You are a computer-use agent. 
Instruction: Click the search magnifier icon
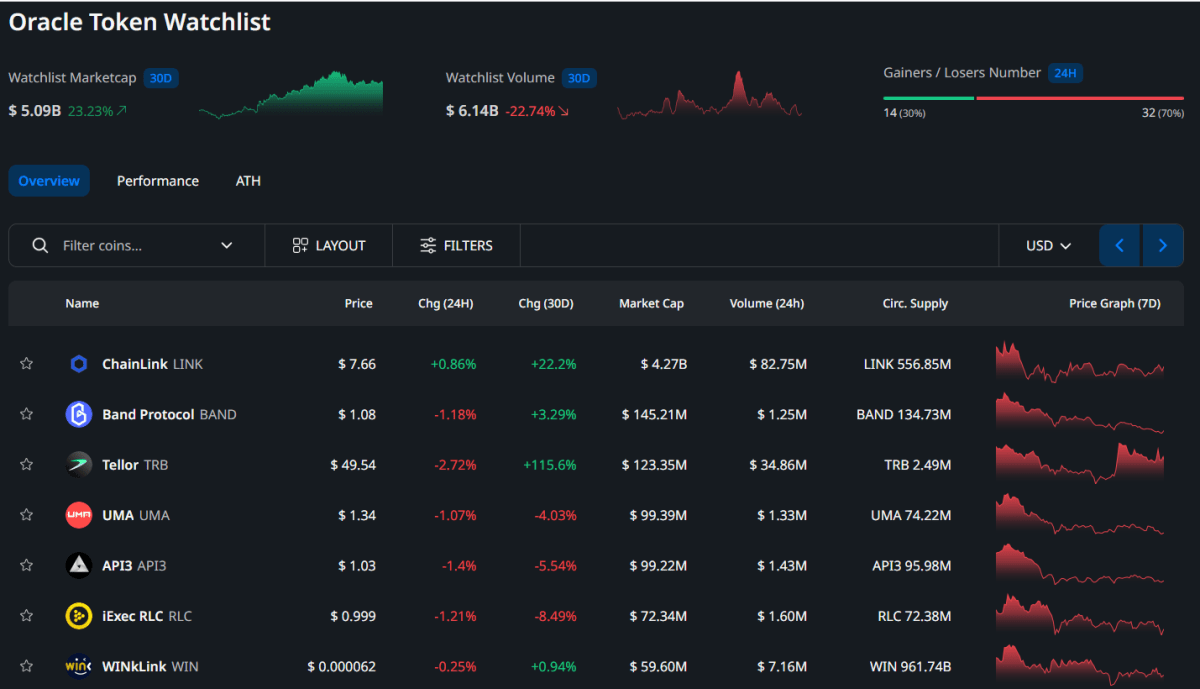pyautogui.click(x=40, y=245)
